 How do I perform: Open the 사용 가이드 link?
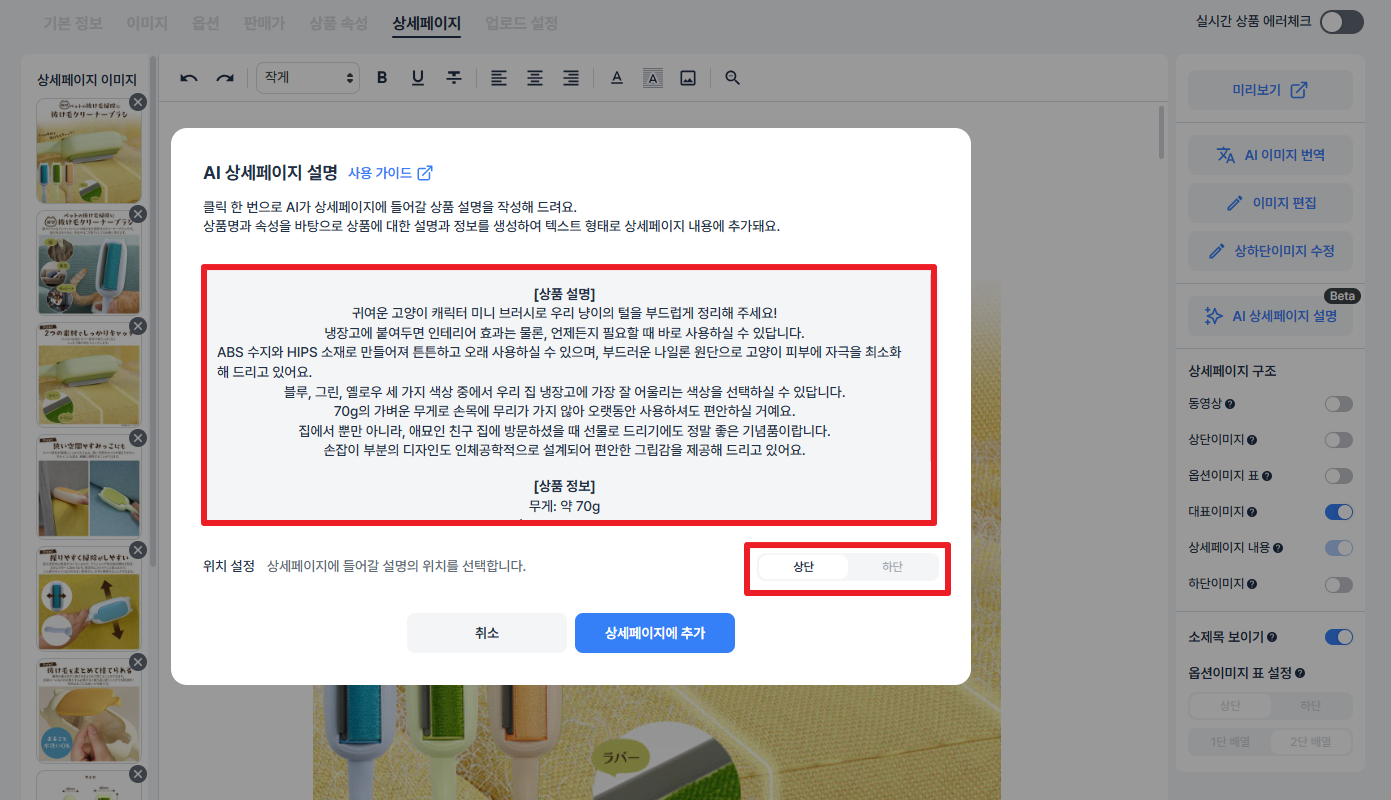click(x=382, y=172)
